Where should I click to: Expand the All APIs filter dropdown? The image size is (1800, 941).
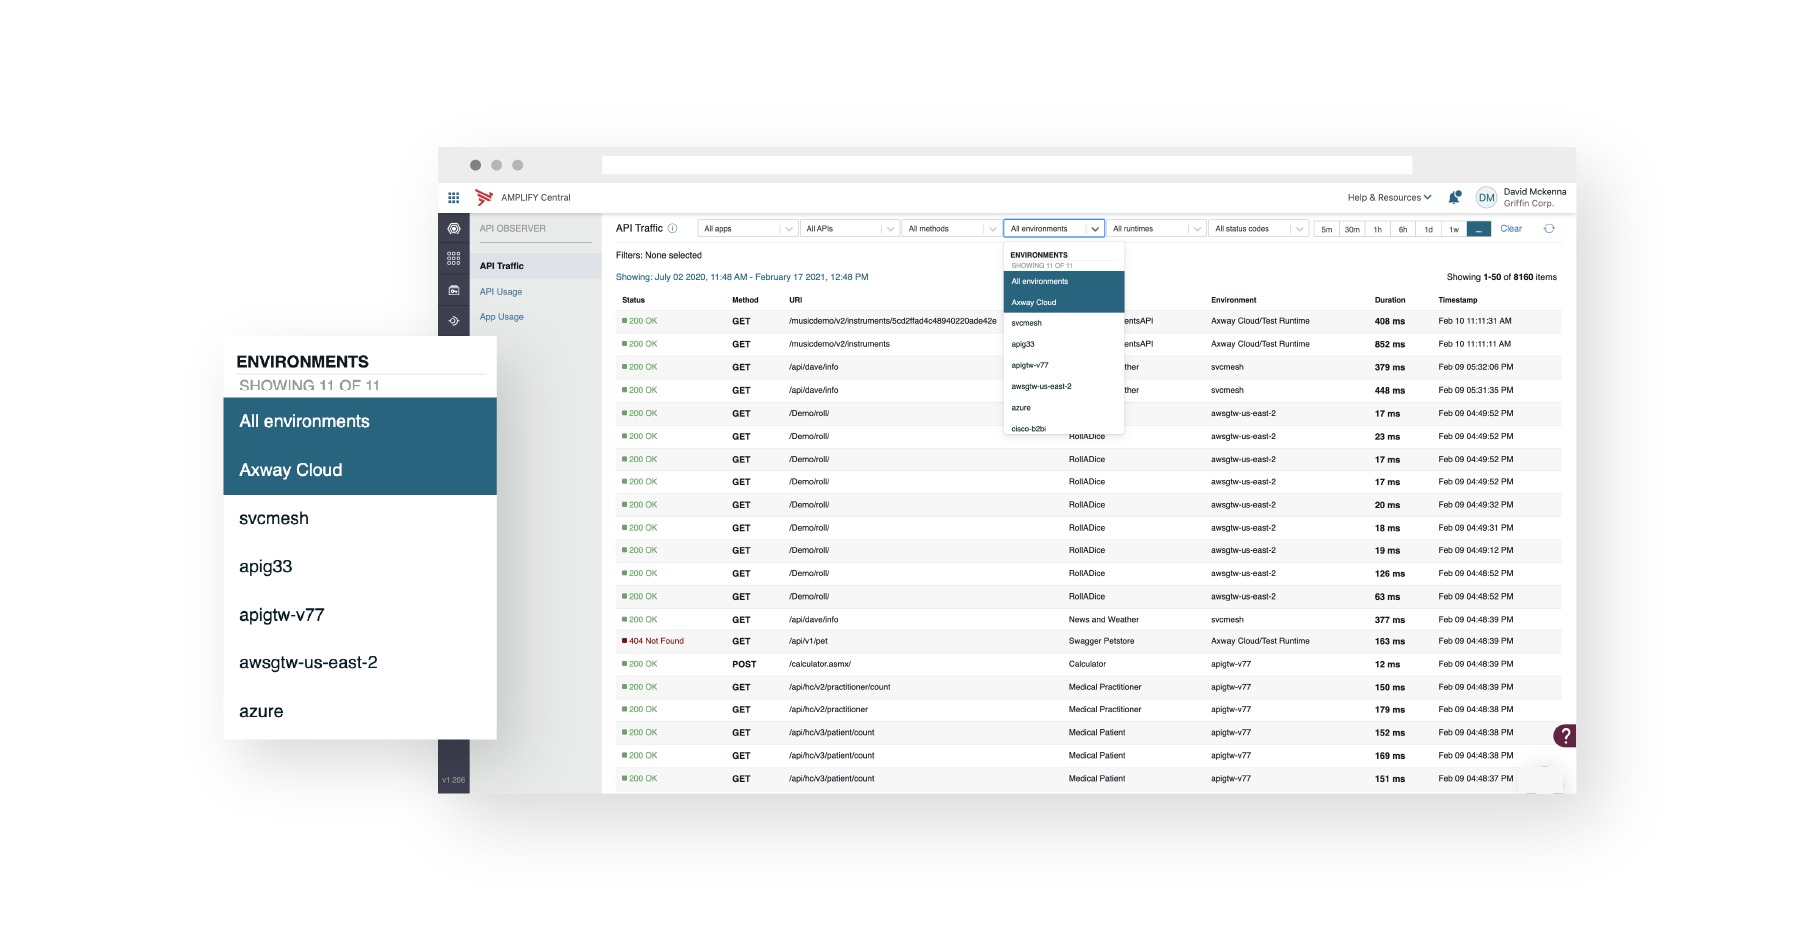[849, 229]
